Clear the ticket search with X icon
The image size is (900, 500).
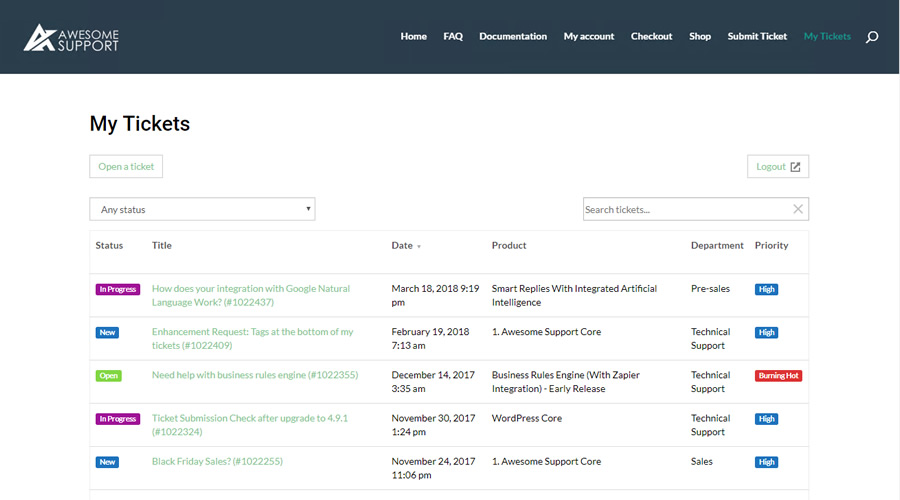[x=798, y=209]
